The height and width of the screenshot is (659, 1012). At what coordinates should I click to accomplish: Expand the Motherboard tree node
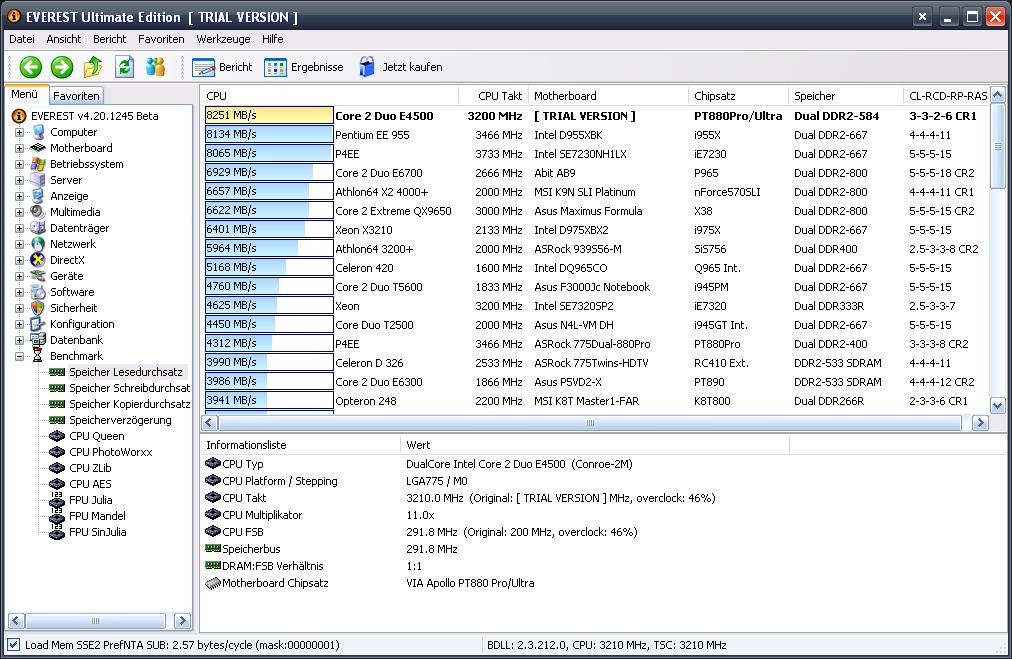pyautogui.click(x=19, y=148)
